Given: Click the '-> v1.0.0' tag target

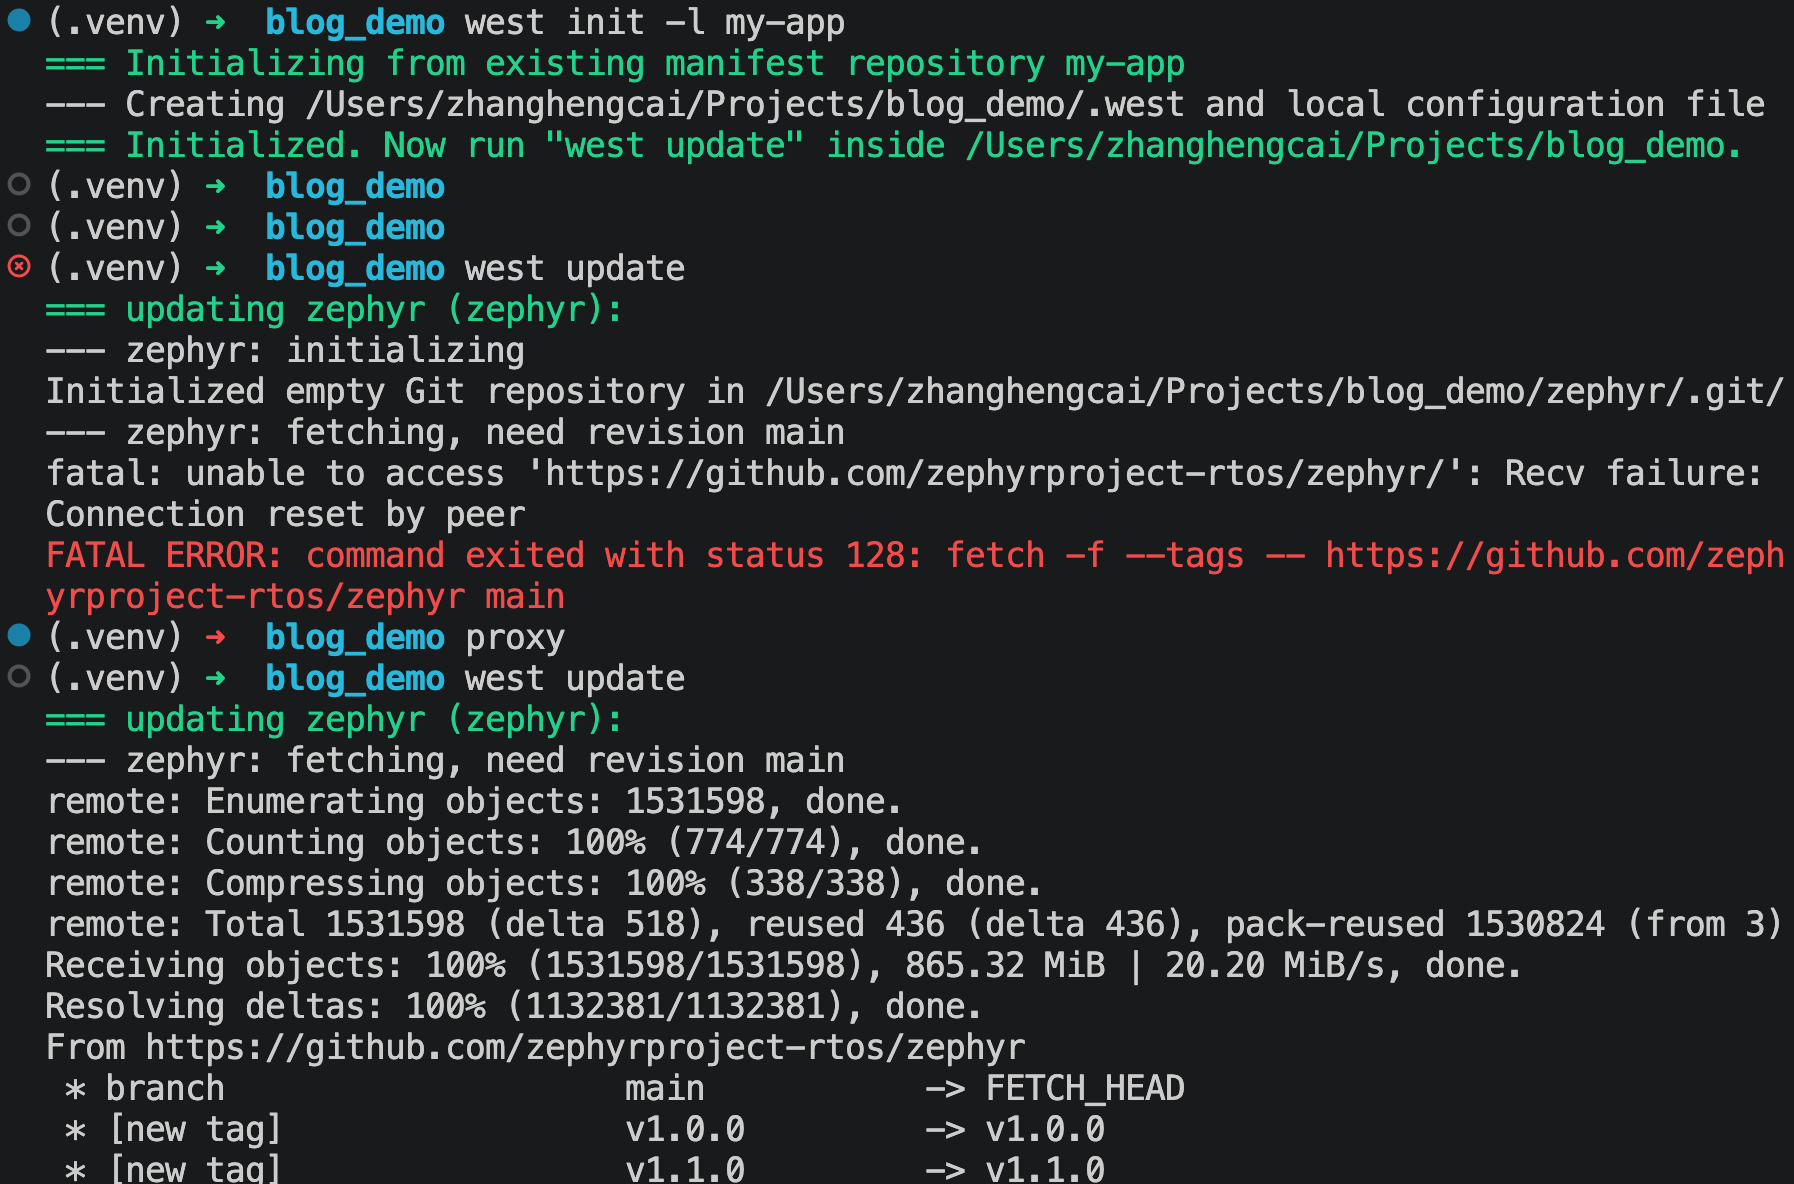Looking at the screenshot, I should coord(1015,1129).
